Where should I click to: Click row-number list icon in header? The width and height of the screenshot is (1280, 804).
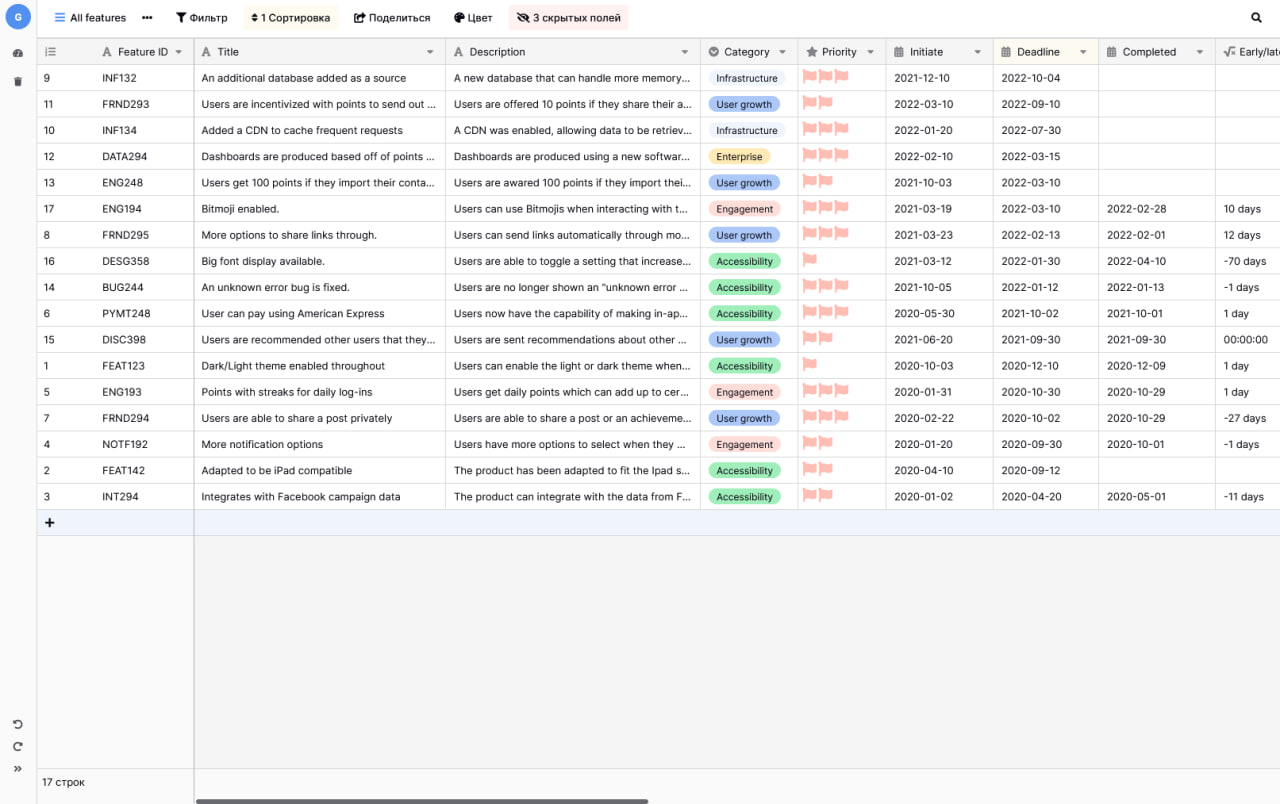(50, 52)
